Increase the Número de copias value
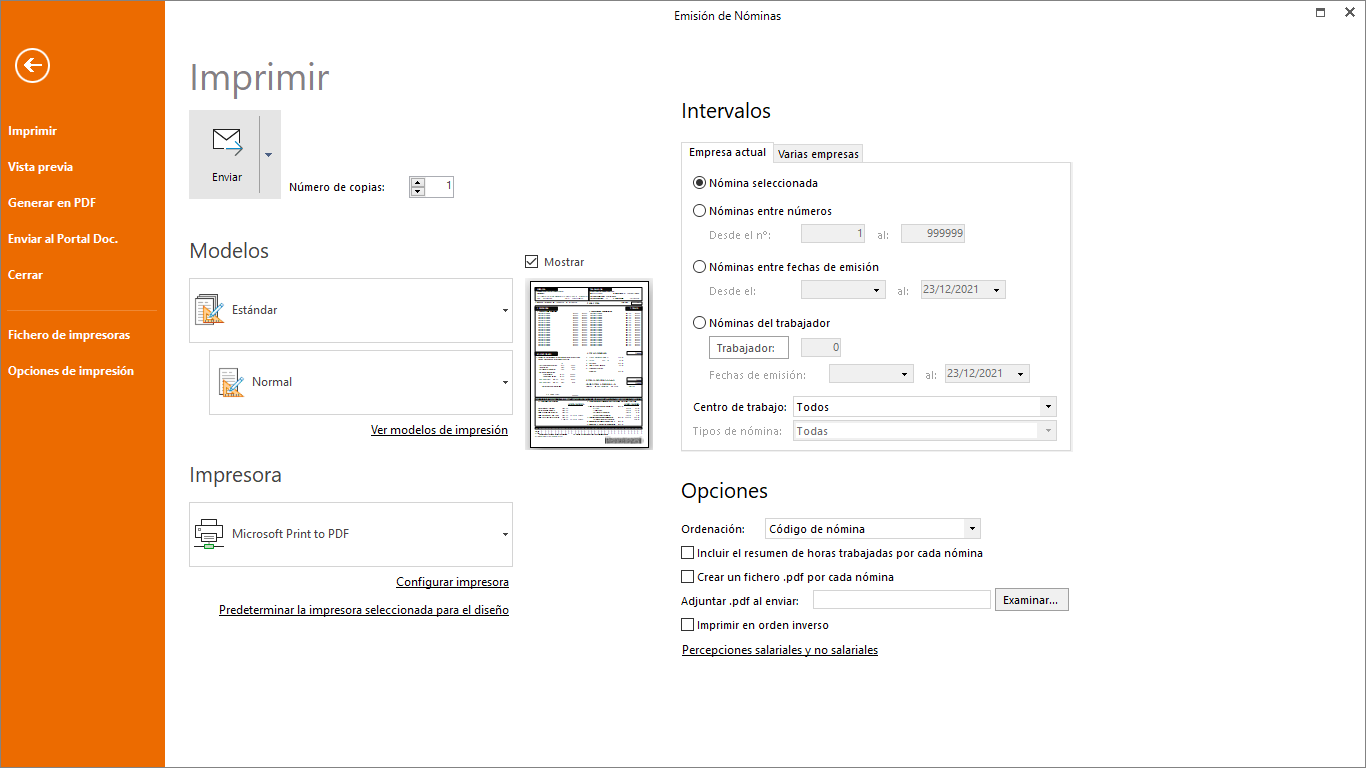 417,182
